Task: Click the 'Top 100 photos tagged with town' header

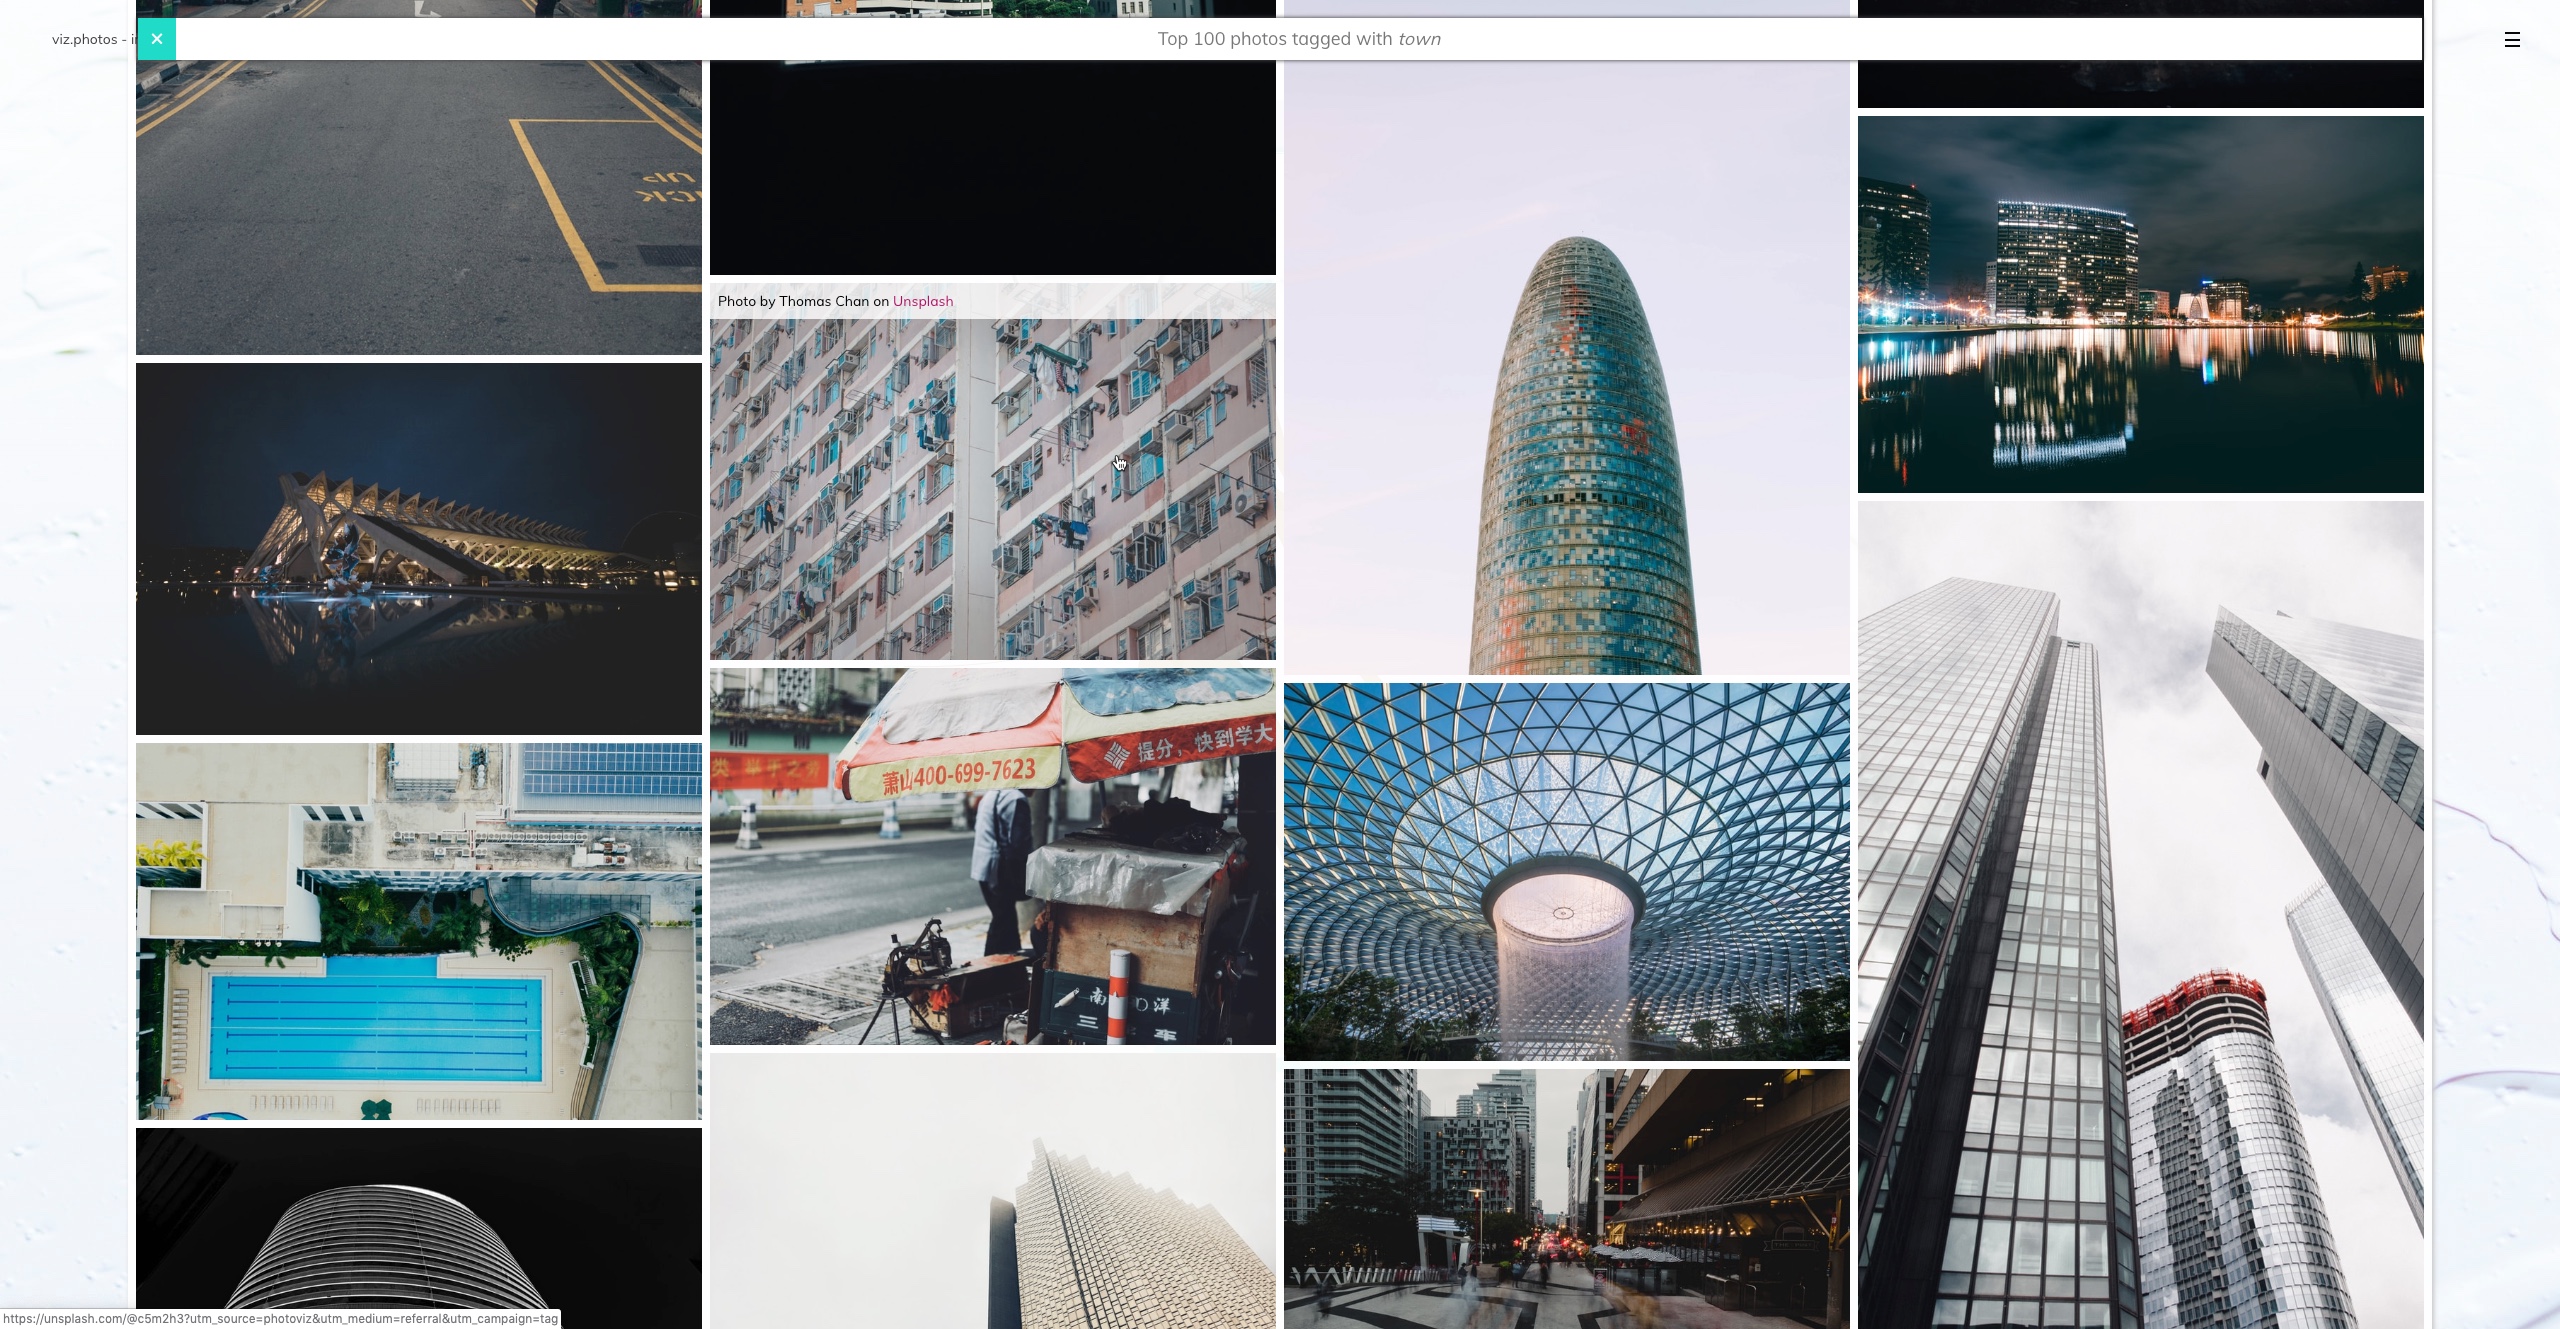Action: pyautogui.click(x=1298, y=39)
